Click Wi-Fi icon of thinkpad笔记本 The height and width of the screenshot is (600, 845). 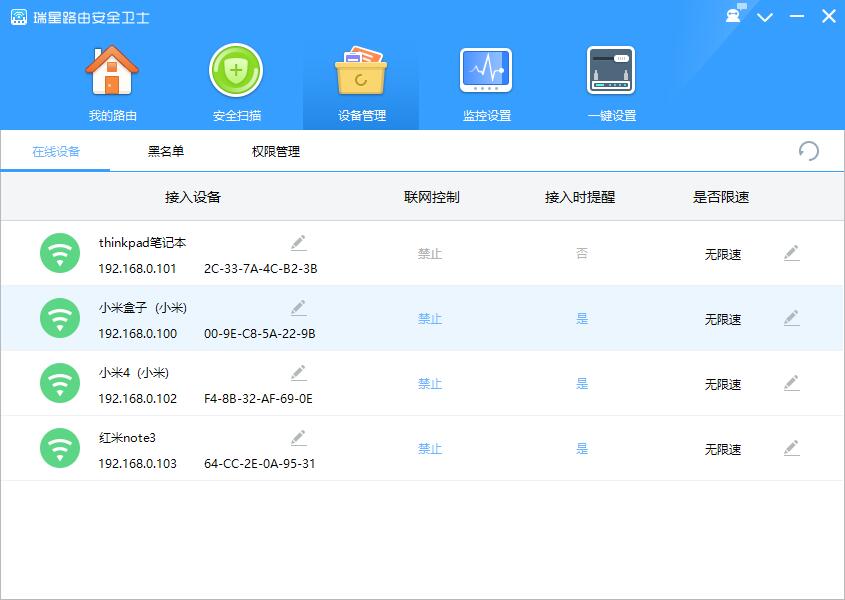(x=60, y=253)
